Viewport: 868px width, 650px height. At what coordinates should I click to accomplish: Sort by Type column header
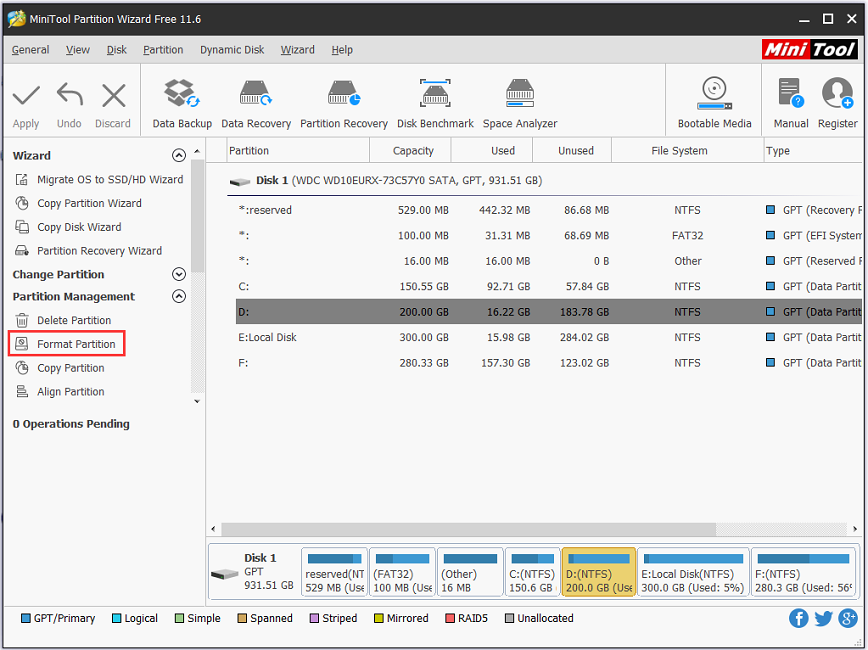pyautogui.click(x=813, y=151)
